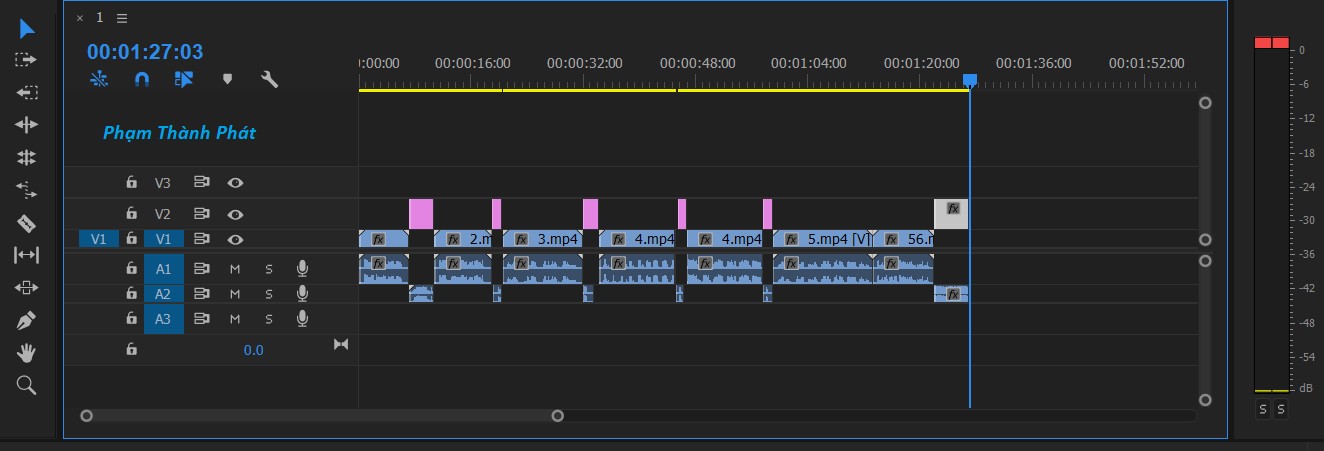Toggle A3 track targeting
The width and height of the screenshot is (1324, 451).
[163, 318]
